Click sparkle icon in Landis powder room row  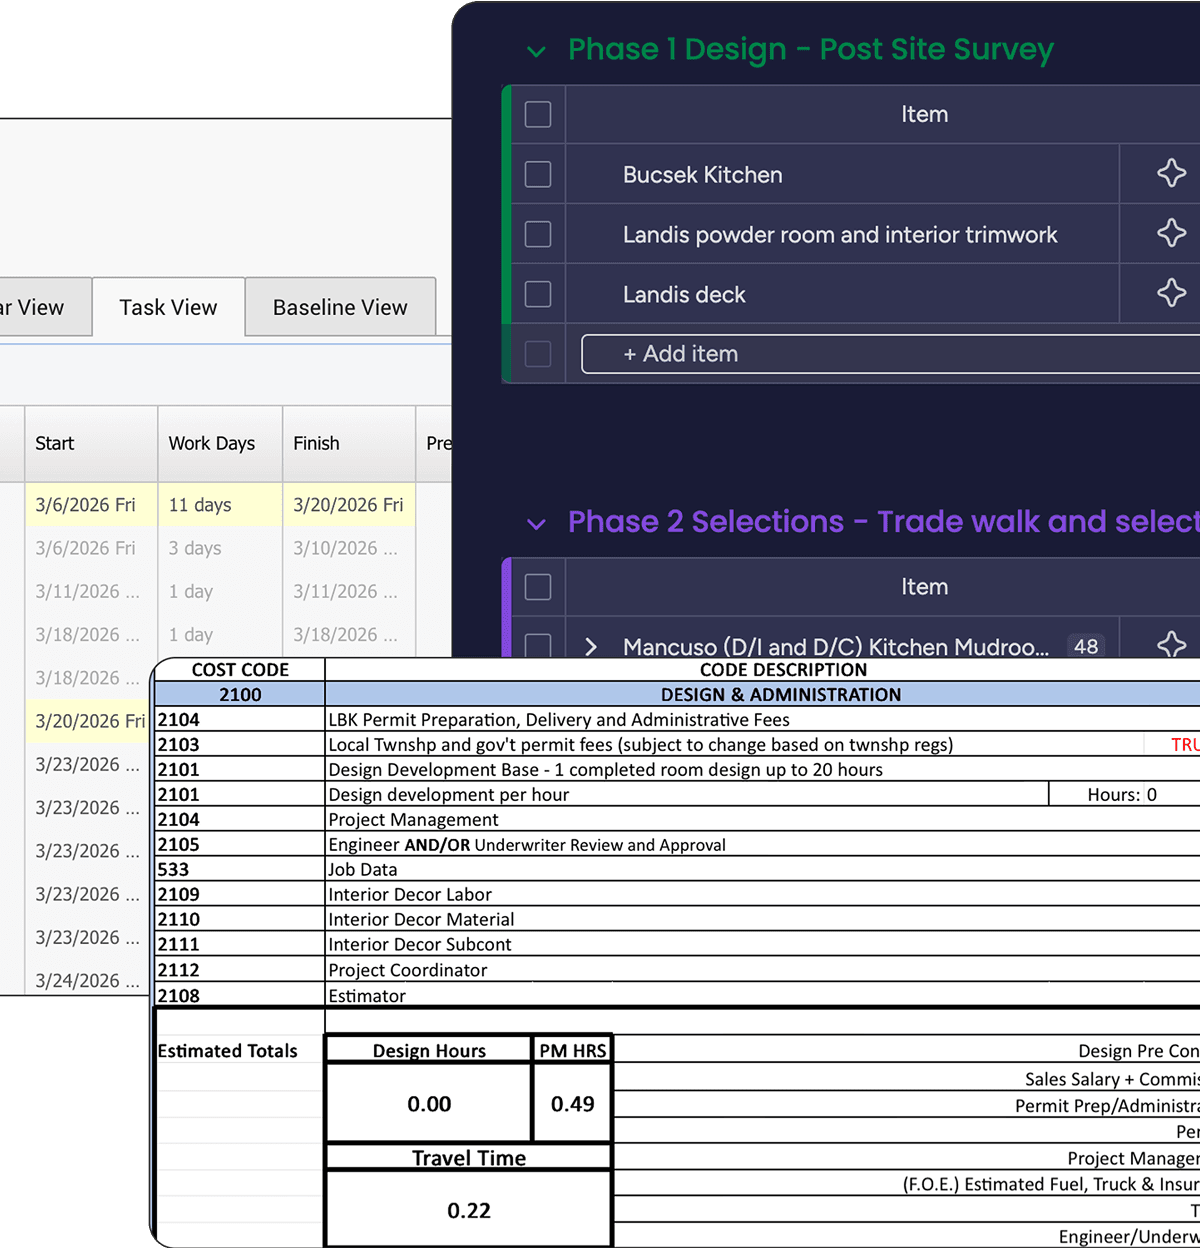tap(1171, 233)
